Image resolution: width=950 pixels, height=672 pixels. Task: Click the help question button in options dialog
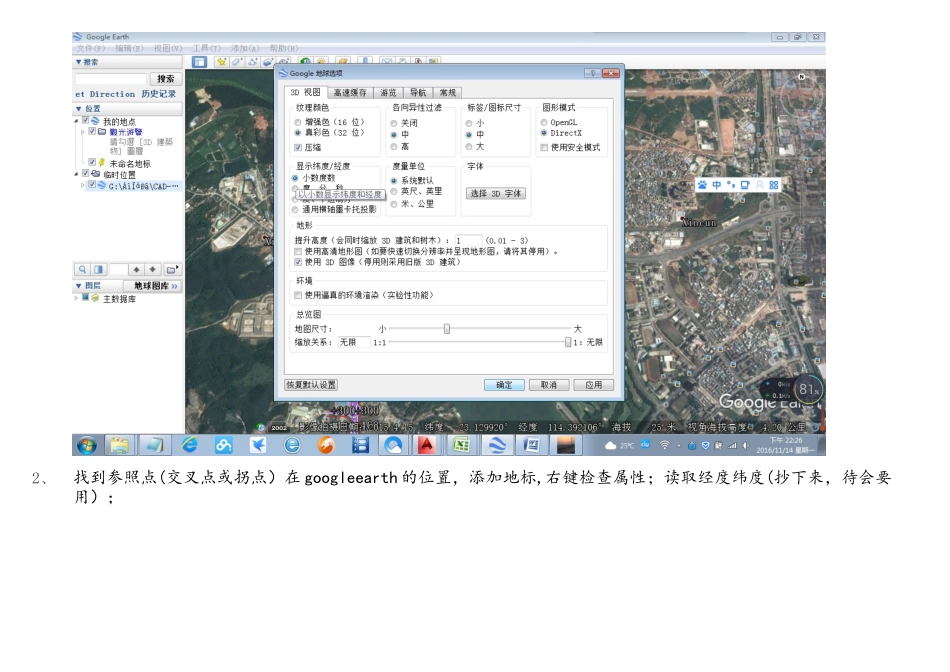pyautogui.click(x=592, y=73)
